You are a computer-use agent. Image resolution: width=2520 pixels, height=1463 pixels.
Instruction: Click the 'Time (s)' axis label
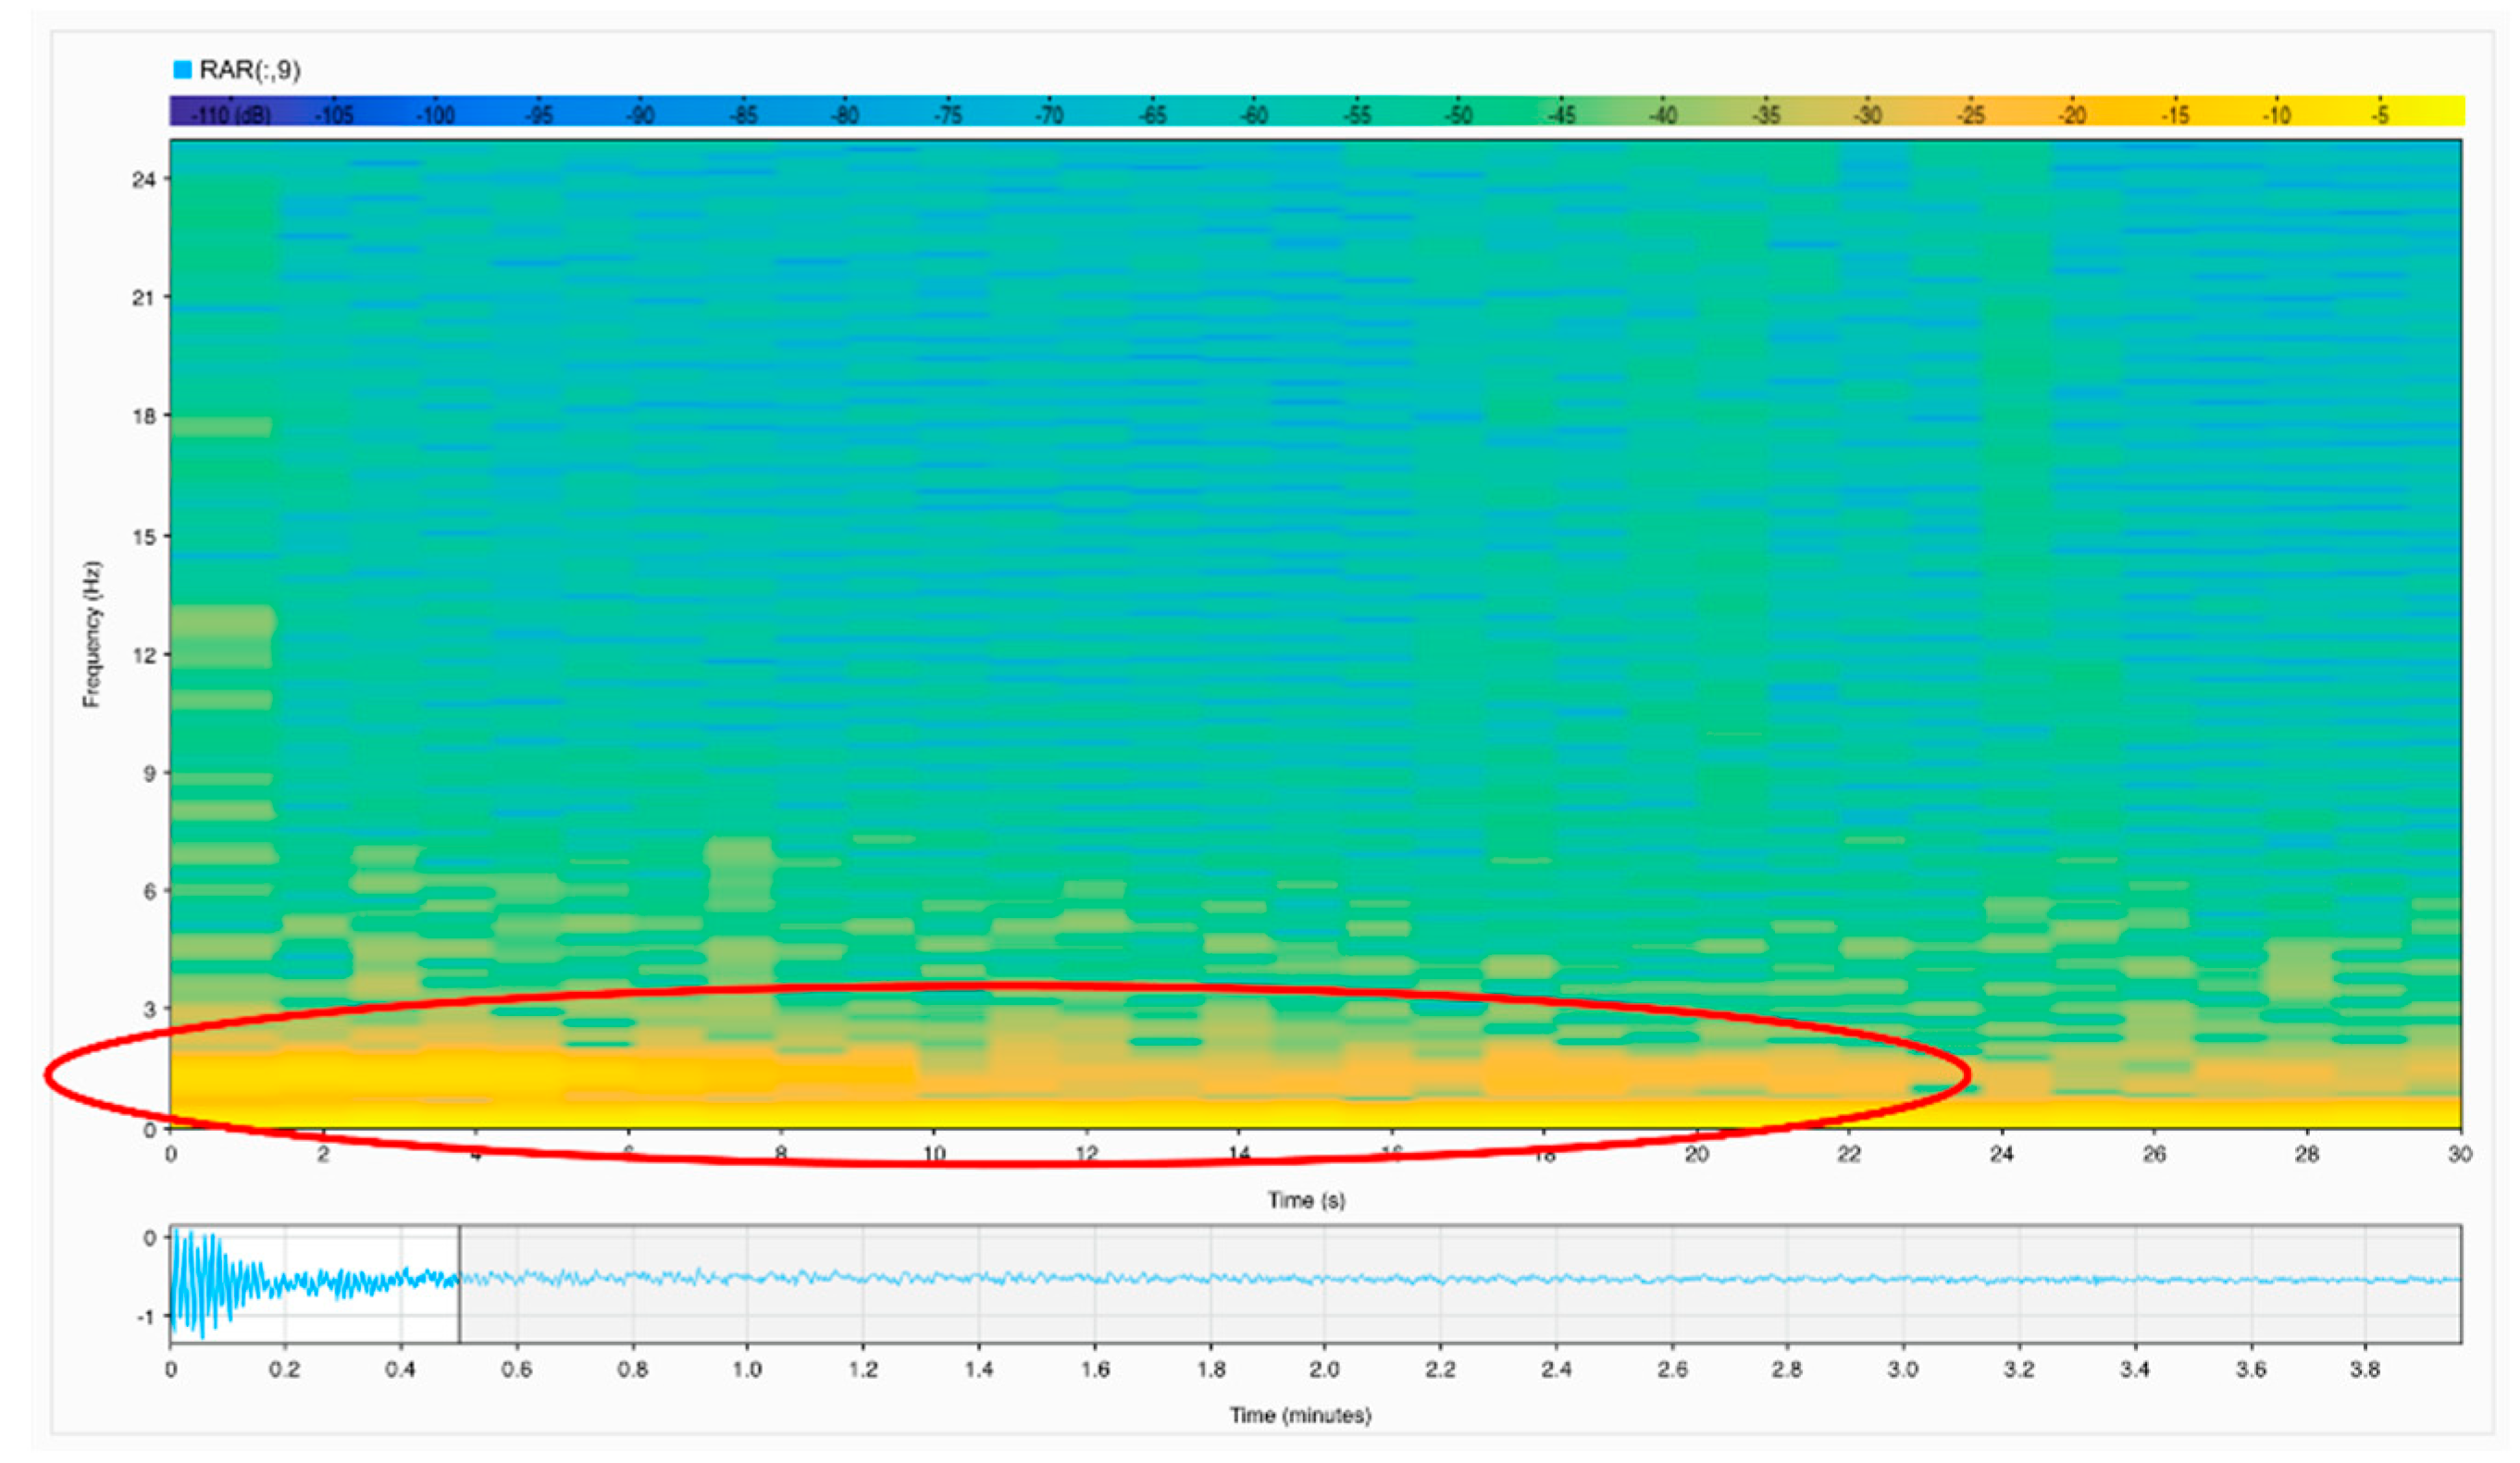click(1306, 1200)
